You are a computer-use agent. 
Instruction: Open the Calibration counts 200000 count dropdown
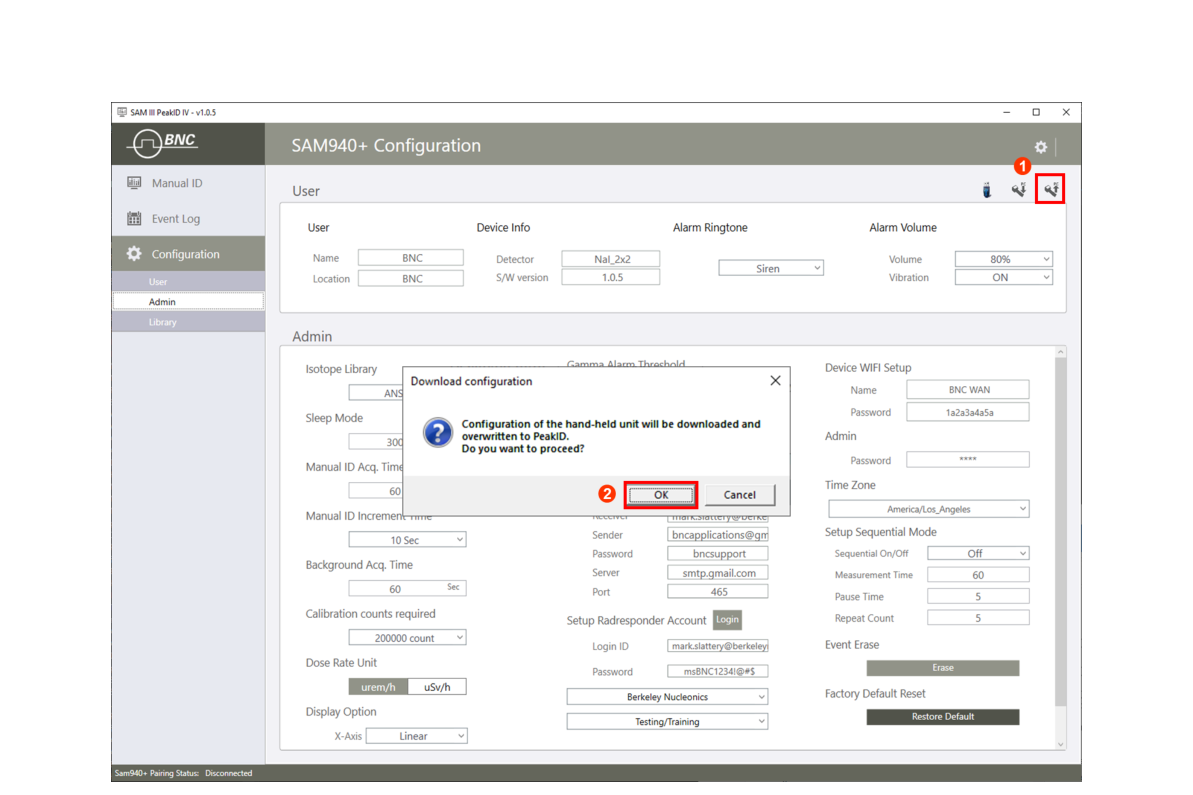(x=407, y=638)
